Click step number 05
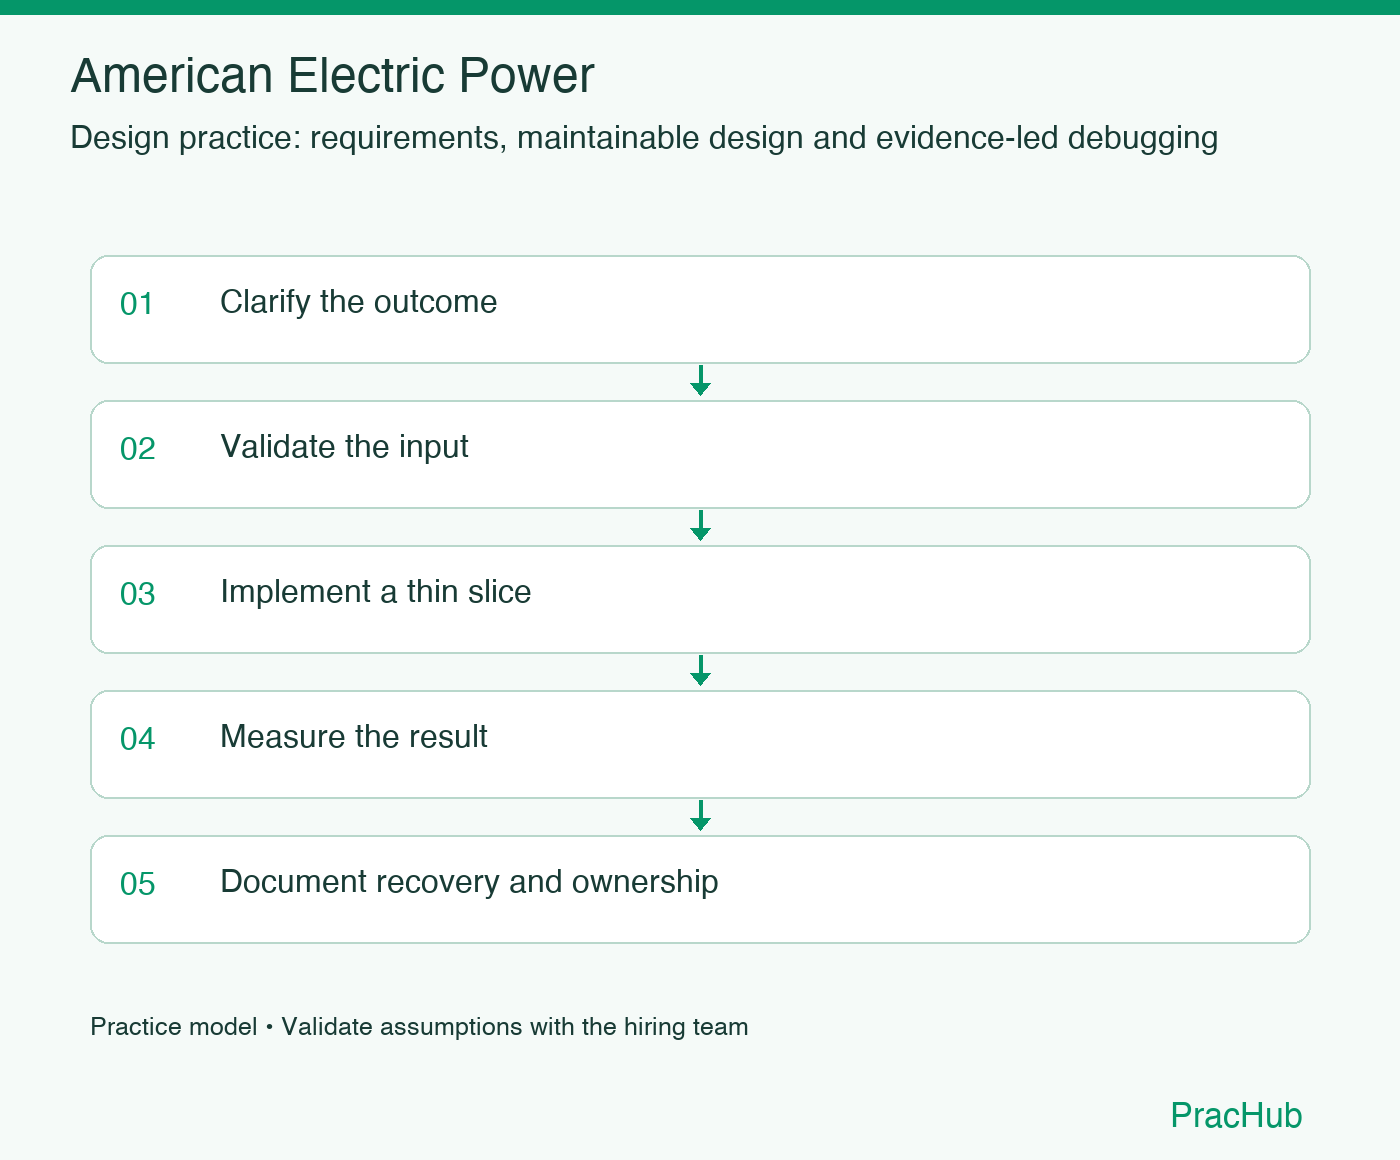 click(137, 884)
